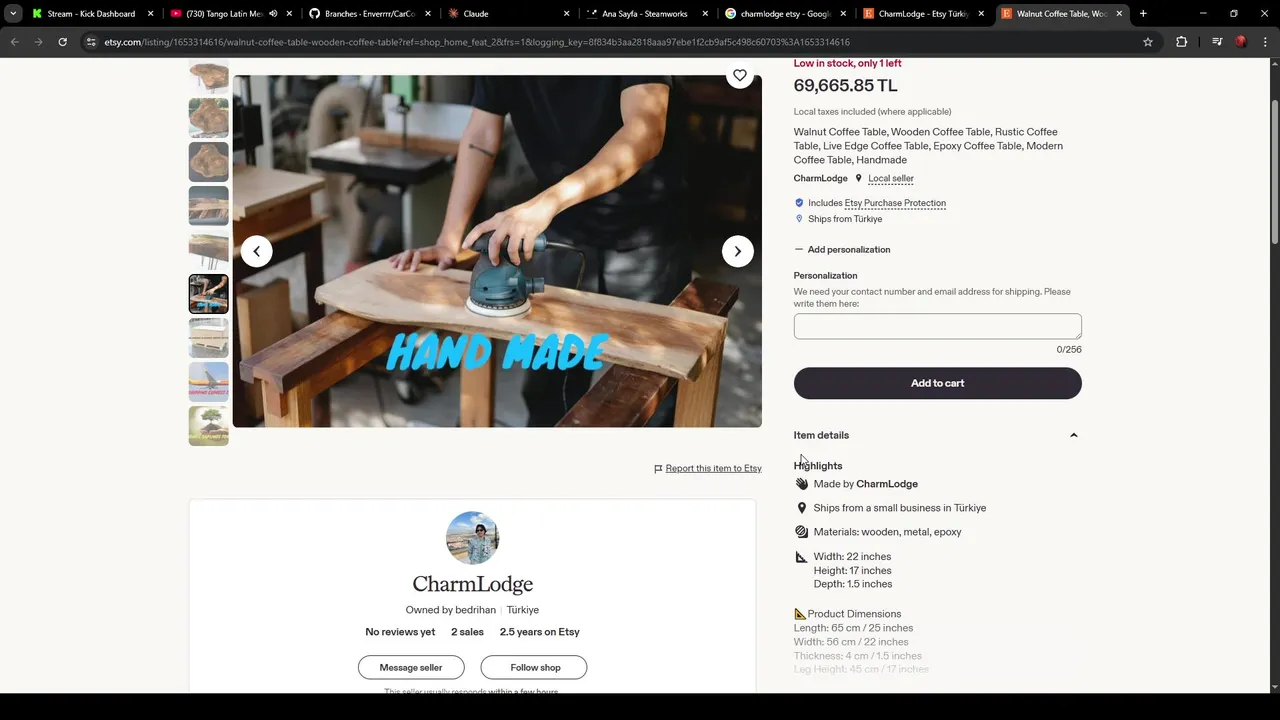Show previous product image arrow
This screenshot has height=720, width=1280.
tap(256, 251)
